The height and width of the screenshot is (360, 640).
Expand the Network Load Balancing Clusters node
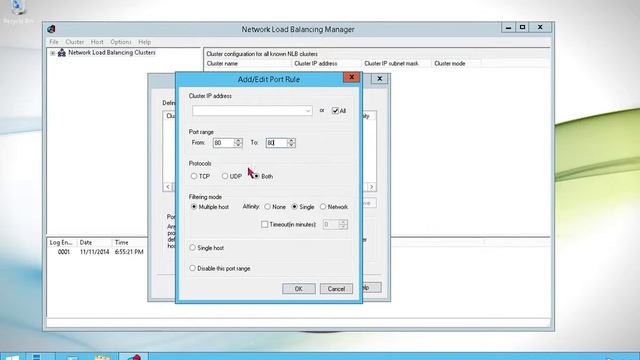[x=53, y=53]
